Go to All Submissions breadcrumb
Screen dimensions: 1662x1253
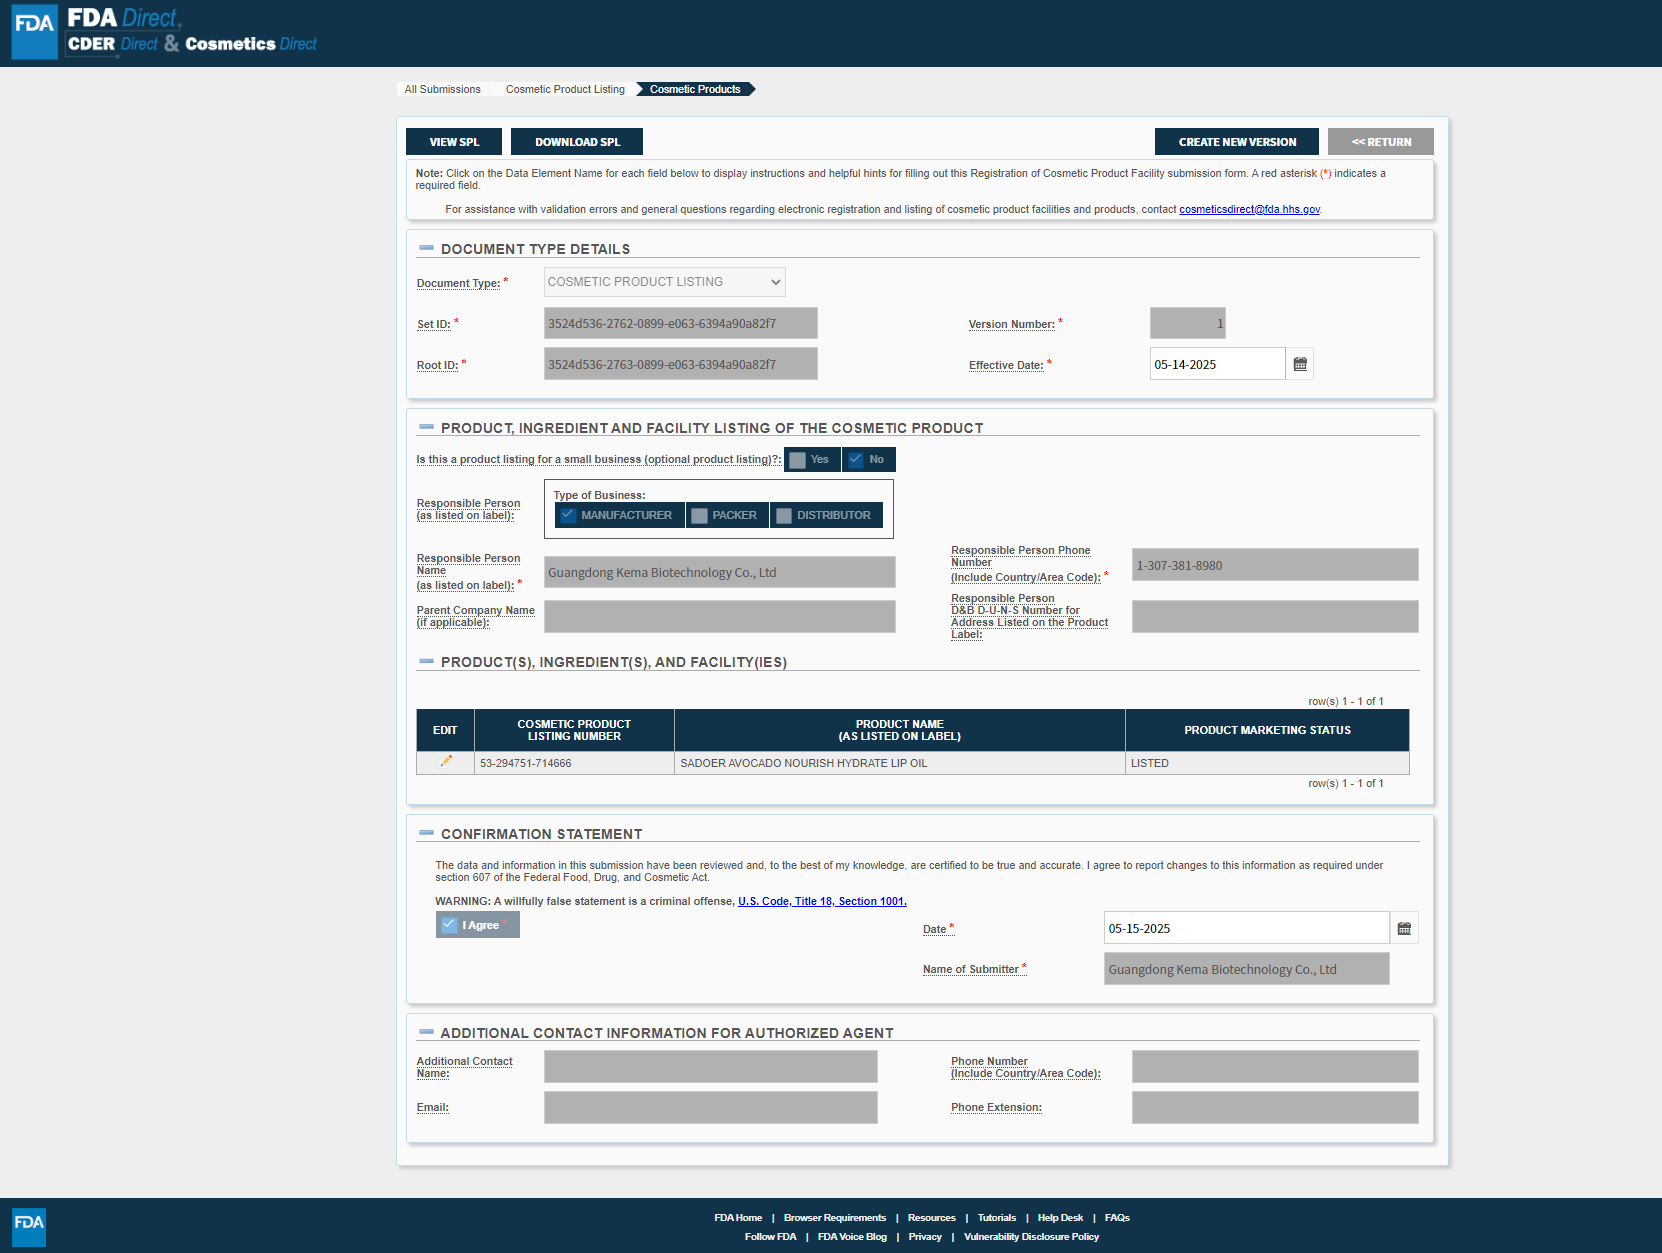[x=442, y=90]
